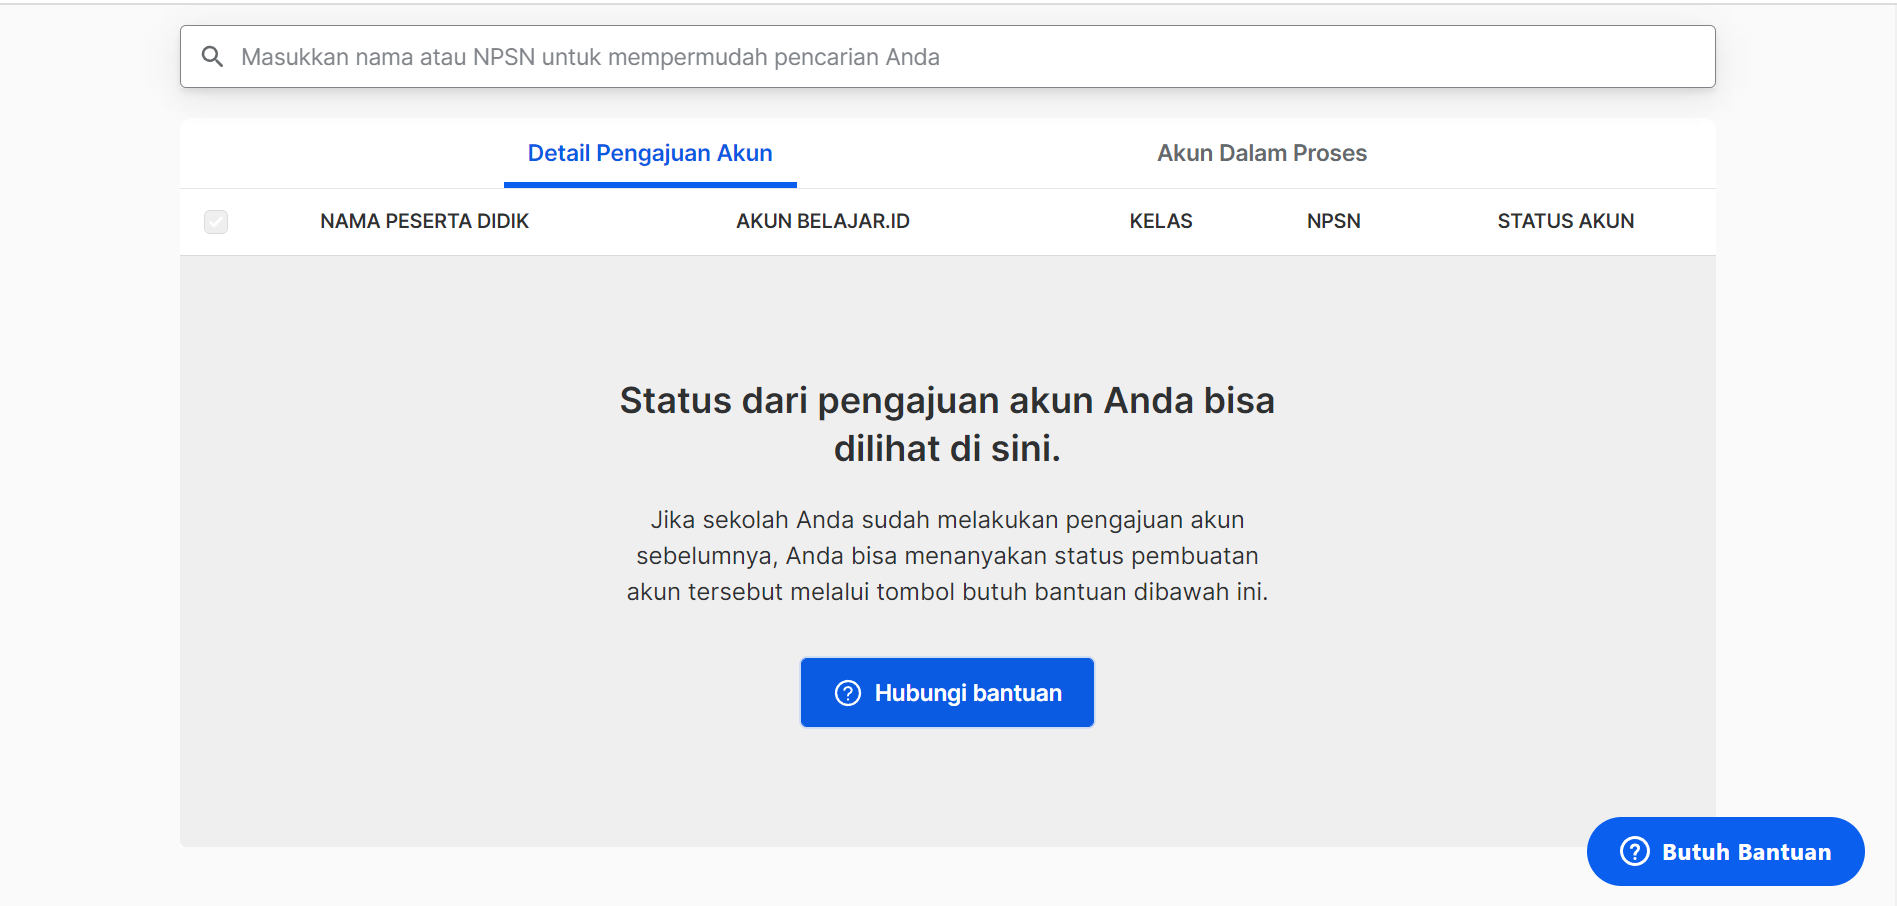Select the KELAS column header

[1160, 221]
